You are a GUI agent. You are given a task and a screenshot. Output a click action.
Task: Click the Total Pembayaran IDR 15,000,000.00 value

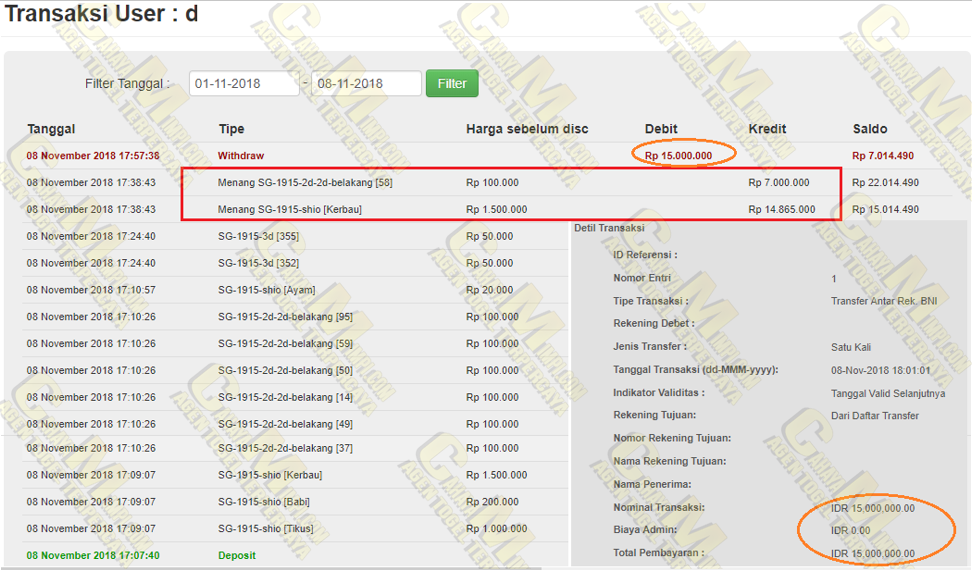[x=872, y=553]
